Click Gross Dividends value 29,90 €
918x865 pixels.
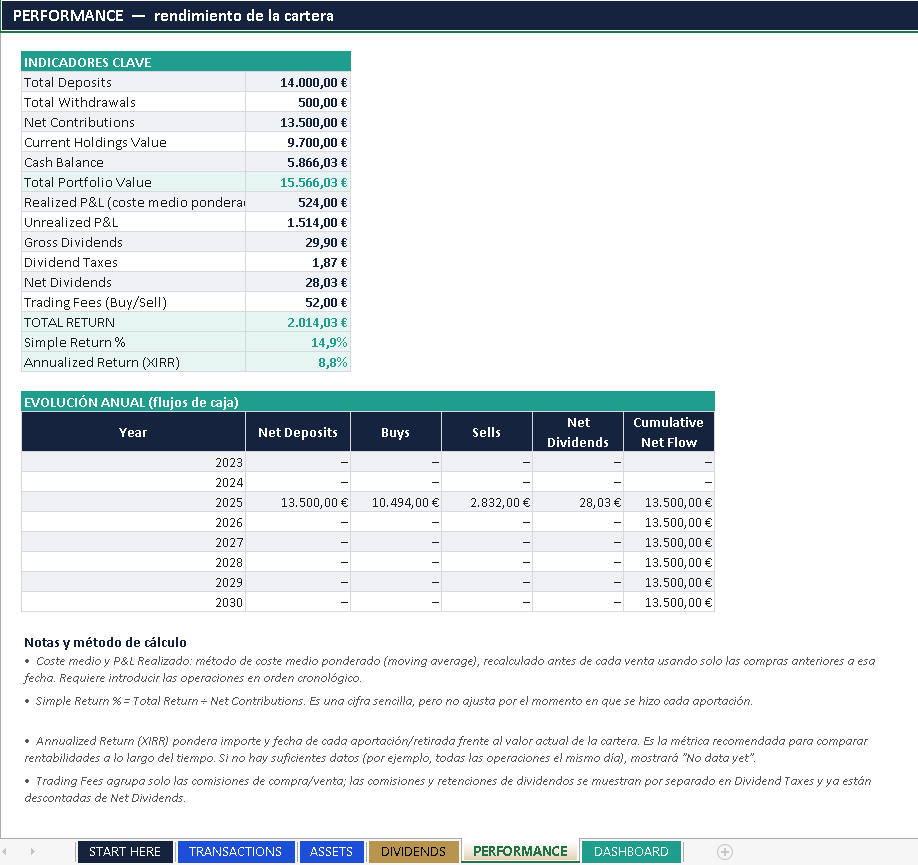(x=298, y=242)
